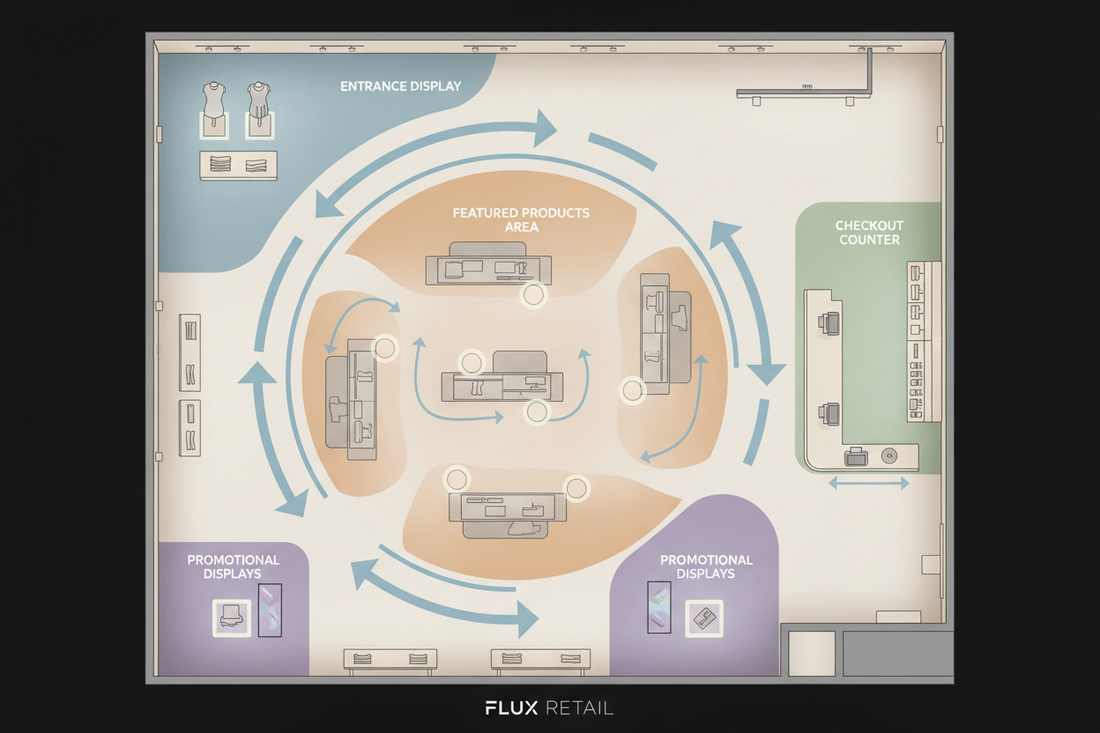
Task: Click the hotspot beside the right display table
Action: (x=633, y=391)
